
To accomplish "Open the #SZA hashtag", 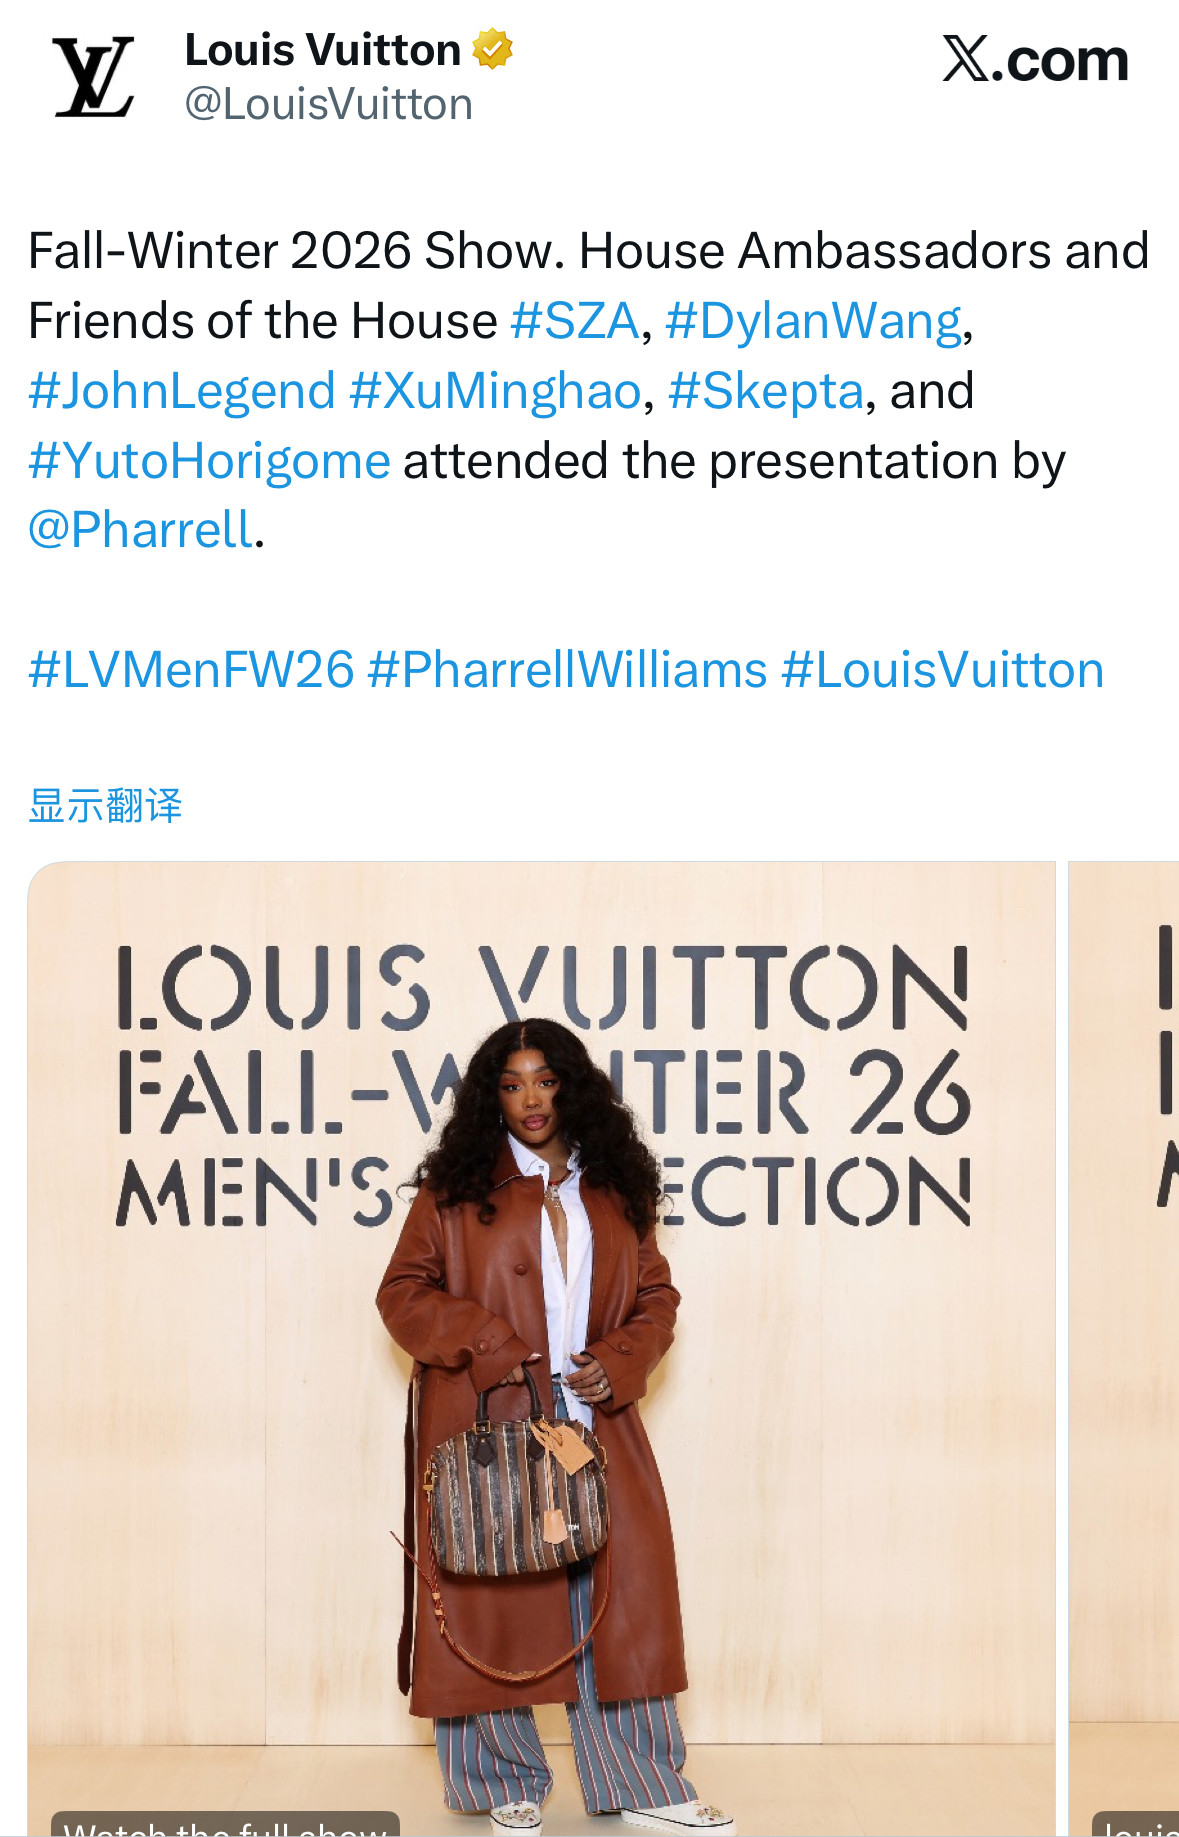I will coord(575,322).
